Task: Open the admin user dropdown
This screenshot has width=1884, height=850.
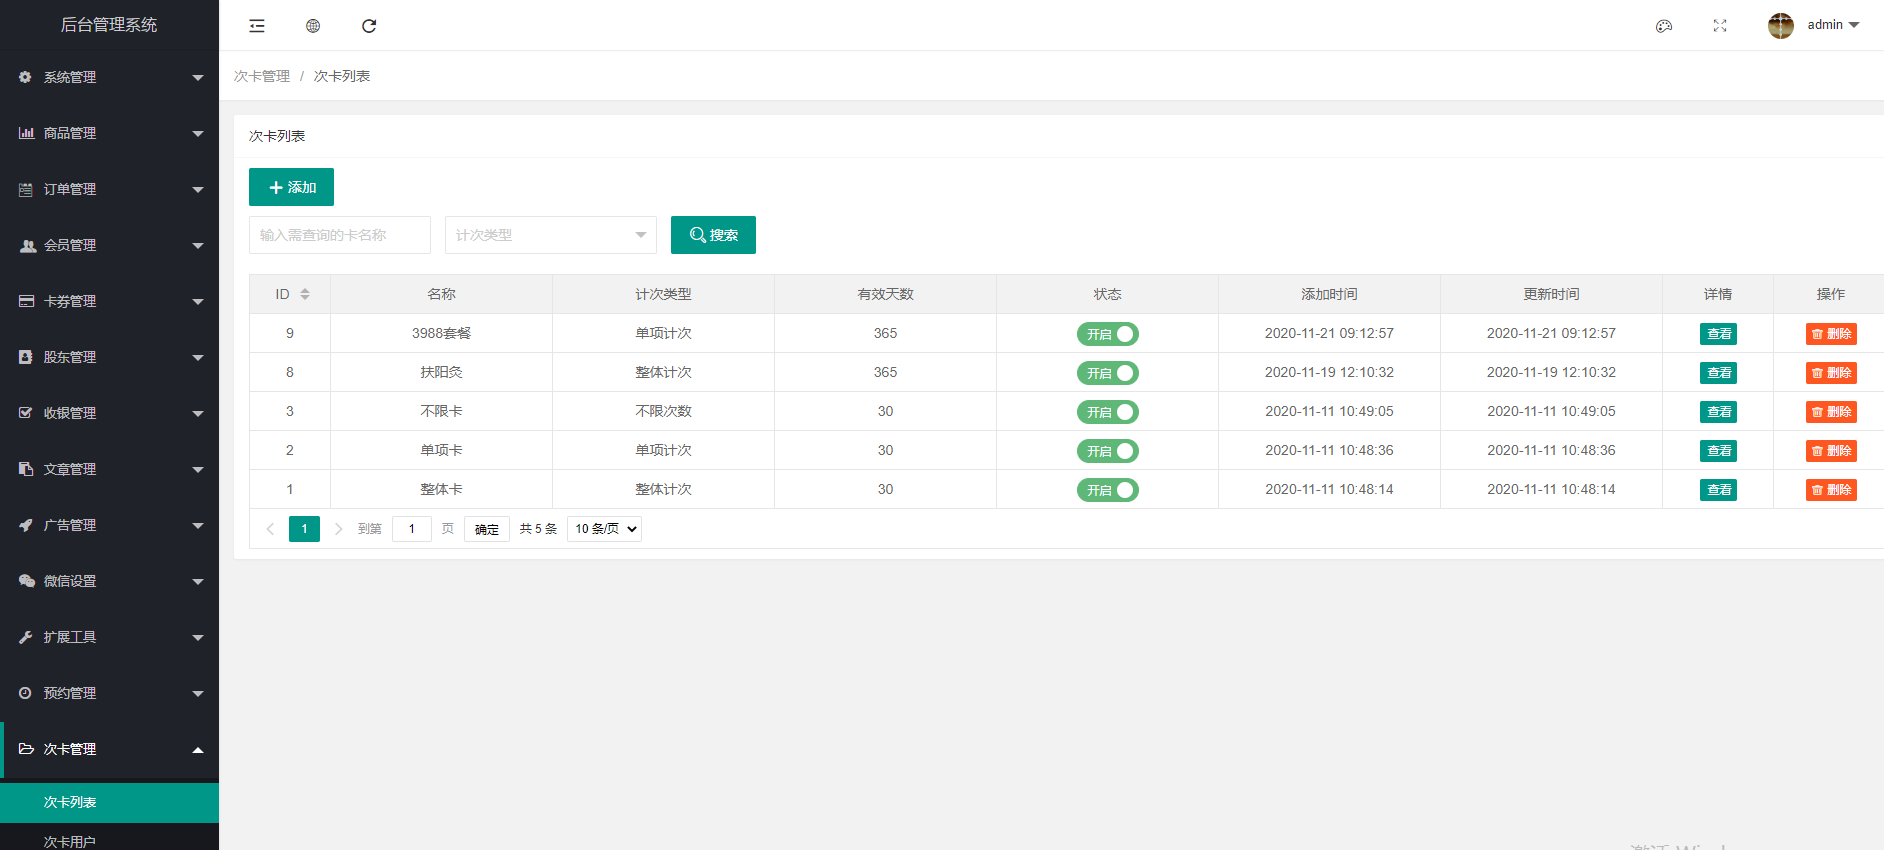Action: click(1833, 25)
